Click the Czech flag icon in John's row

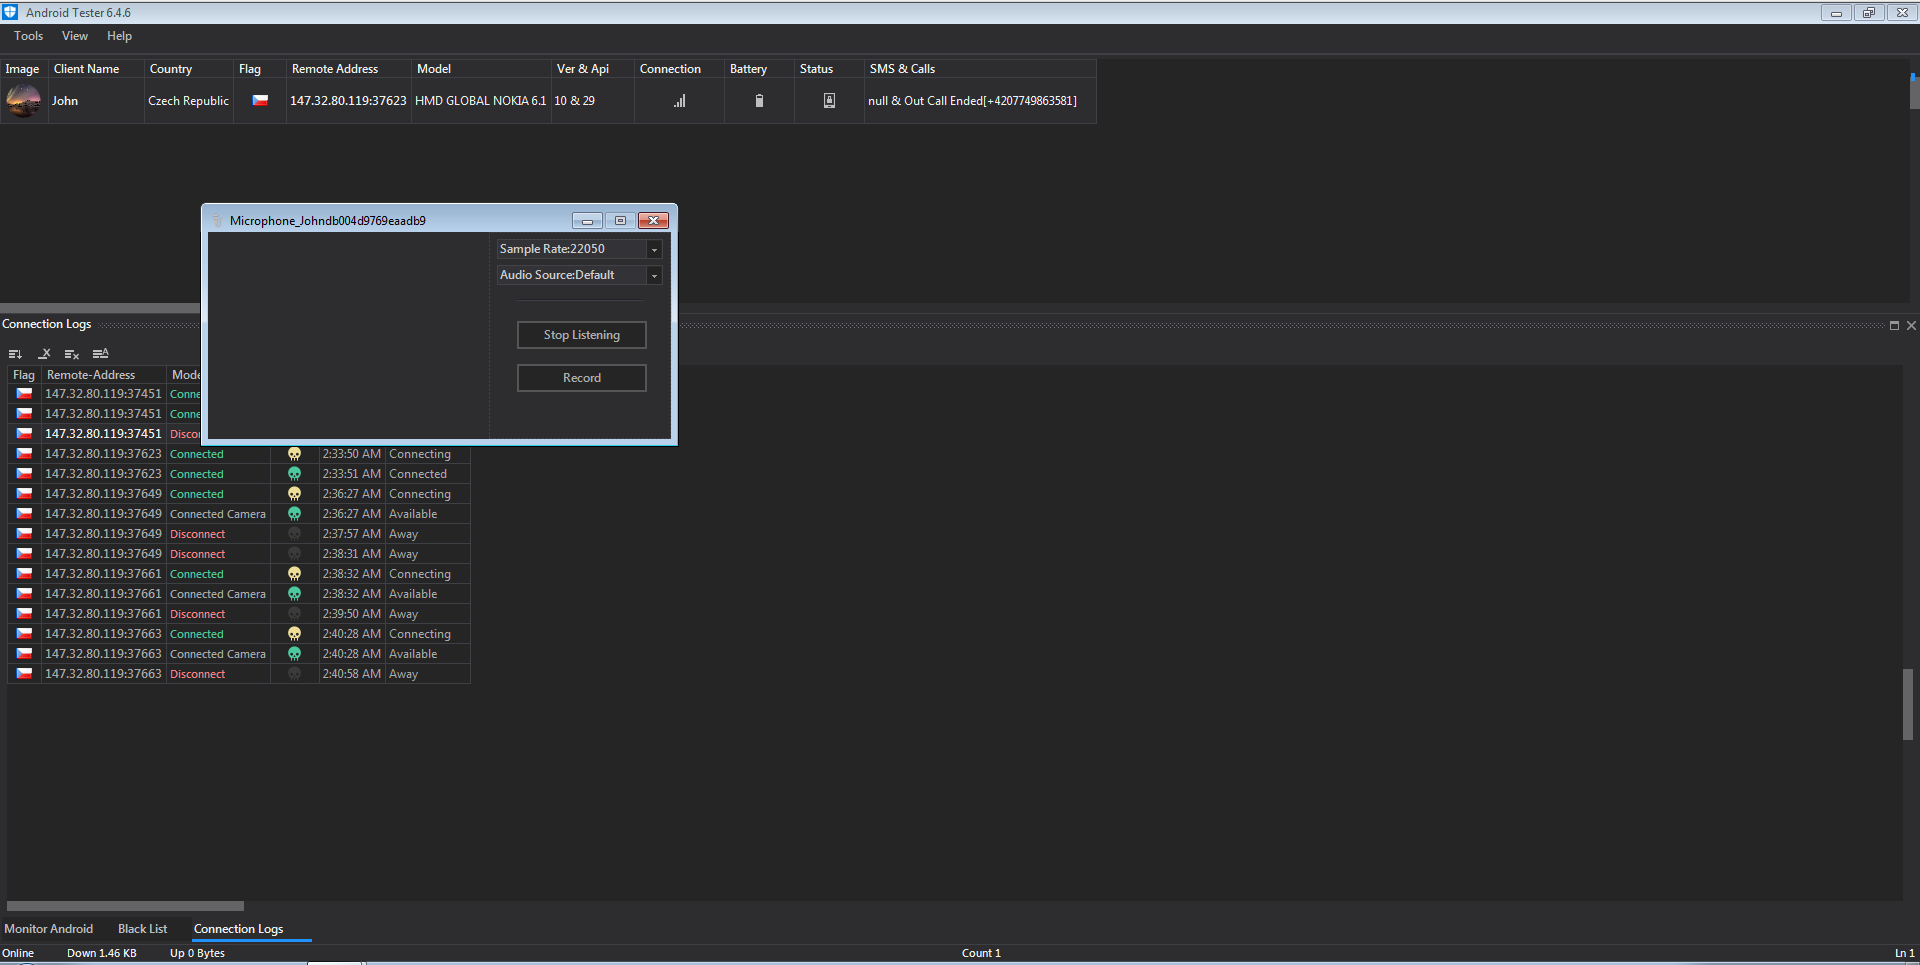(260, 101)
